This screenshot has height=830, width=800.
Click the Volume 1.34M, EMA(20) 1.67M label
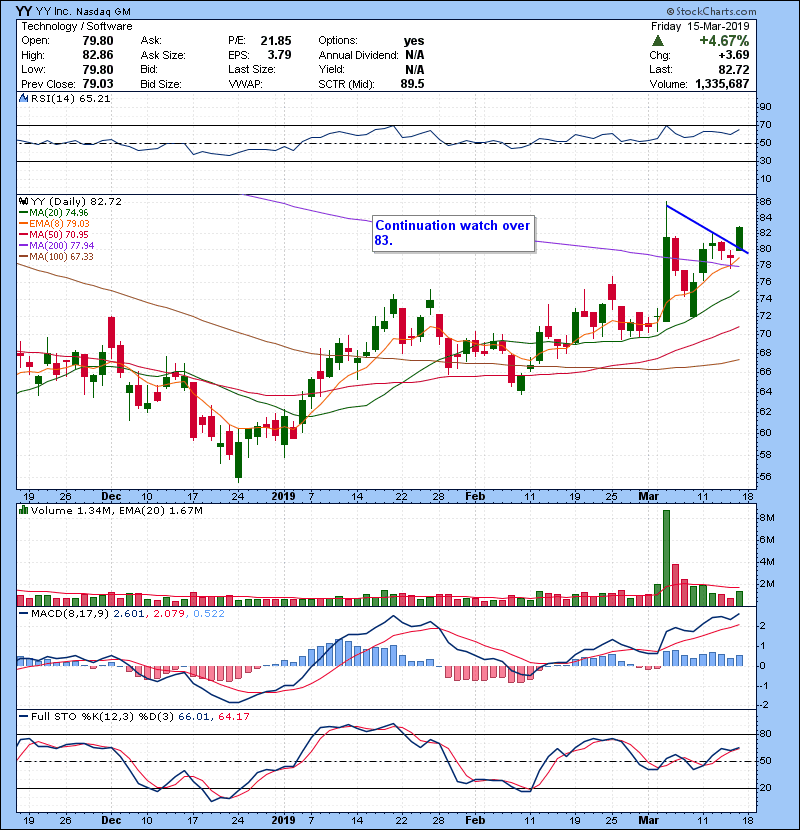point(116,511)
